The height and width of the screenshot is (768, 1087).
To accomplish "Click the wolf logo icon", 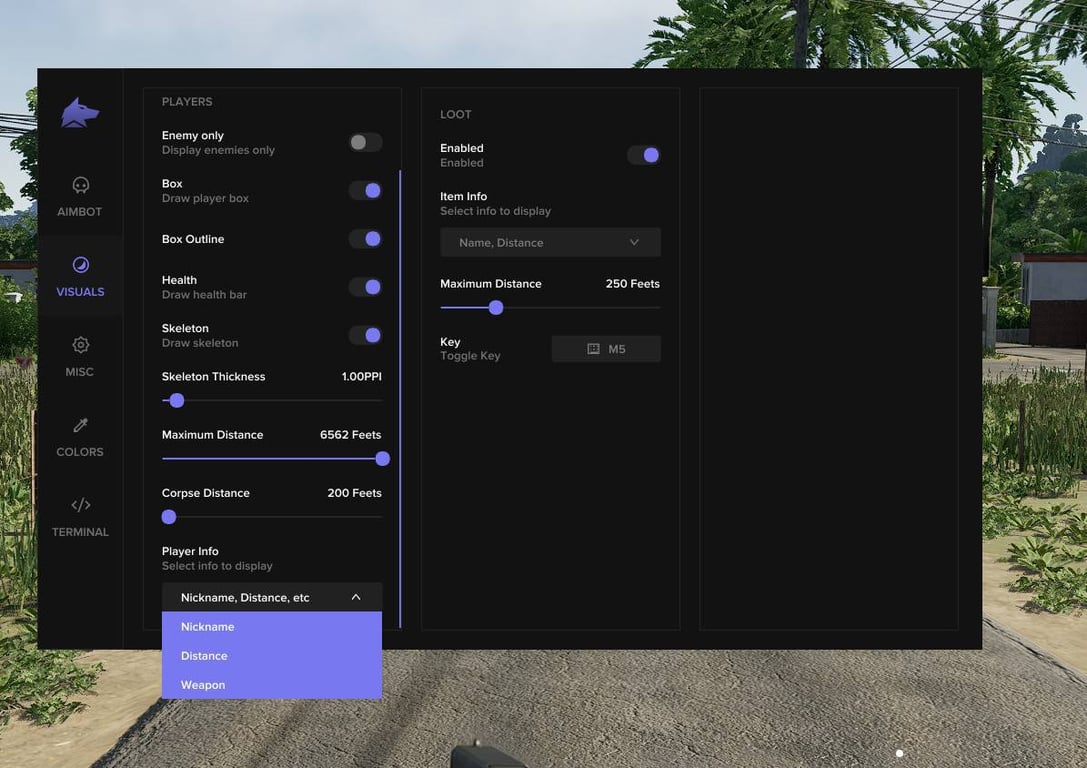I will [80, 113].
